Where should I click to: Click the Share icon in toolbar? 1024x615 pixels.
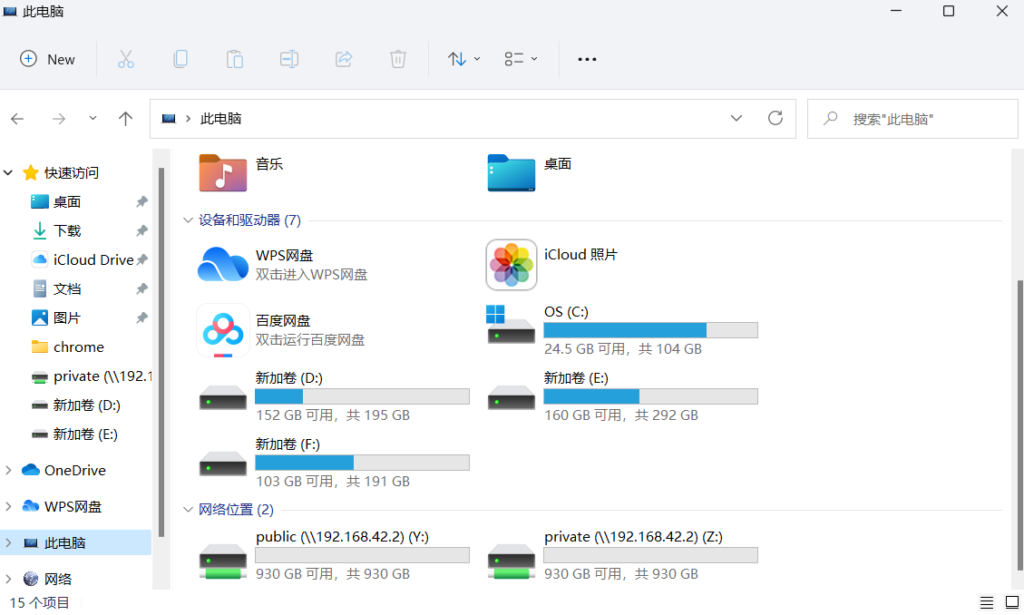[343, 59]
